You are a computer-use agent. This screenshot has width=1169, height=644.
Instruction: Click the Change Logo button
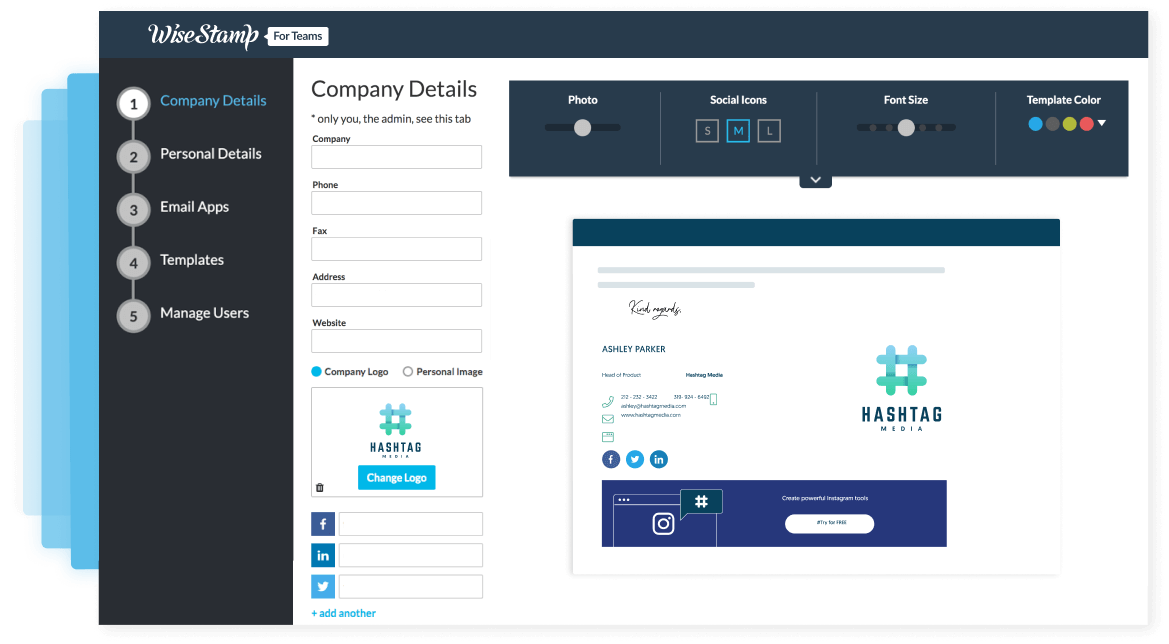[x=396, y=477]
